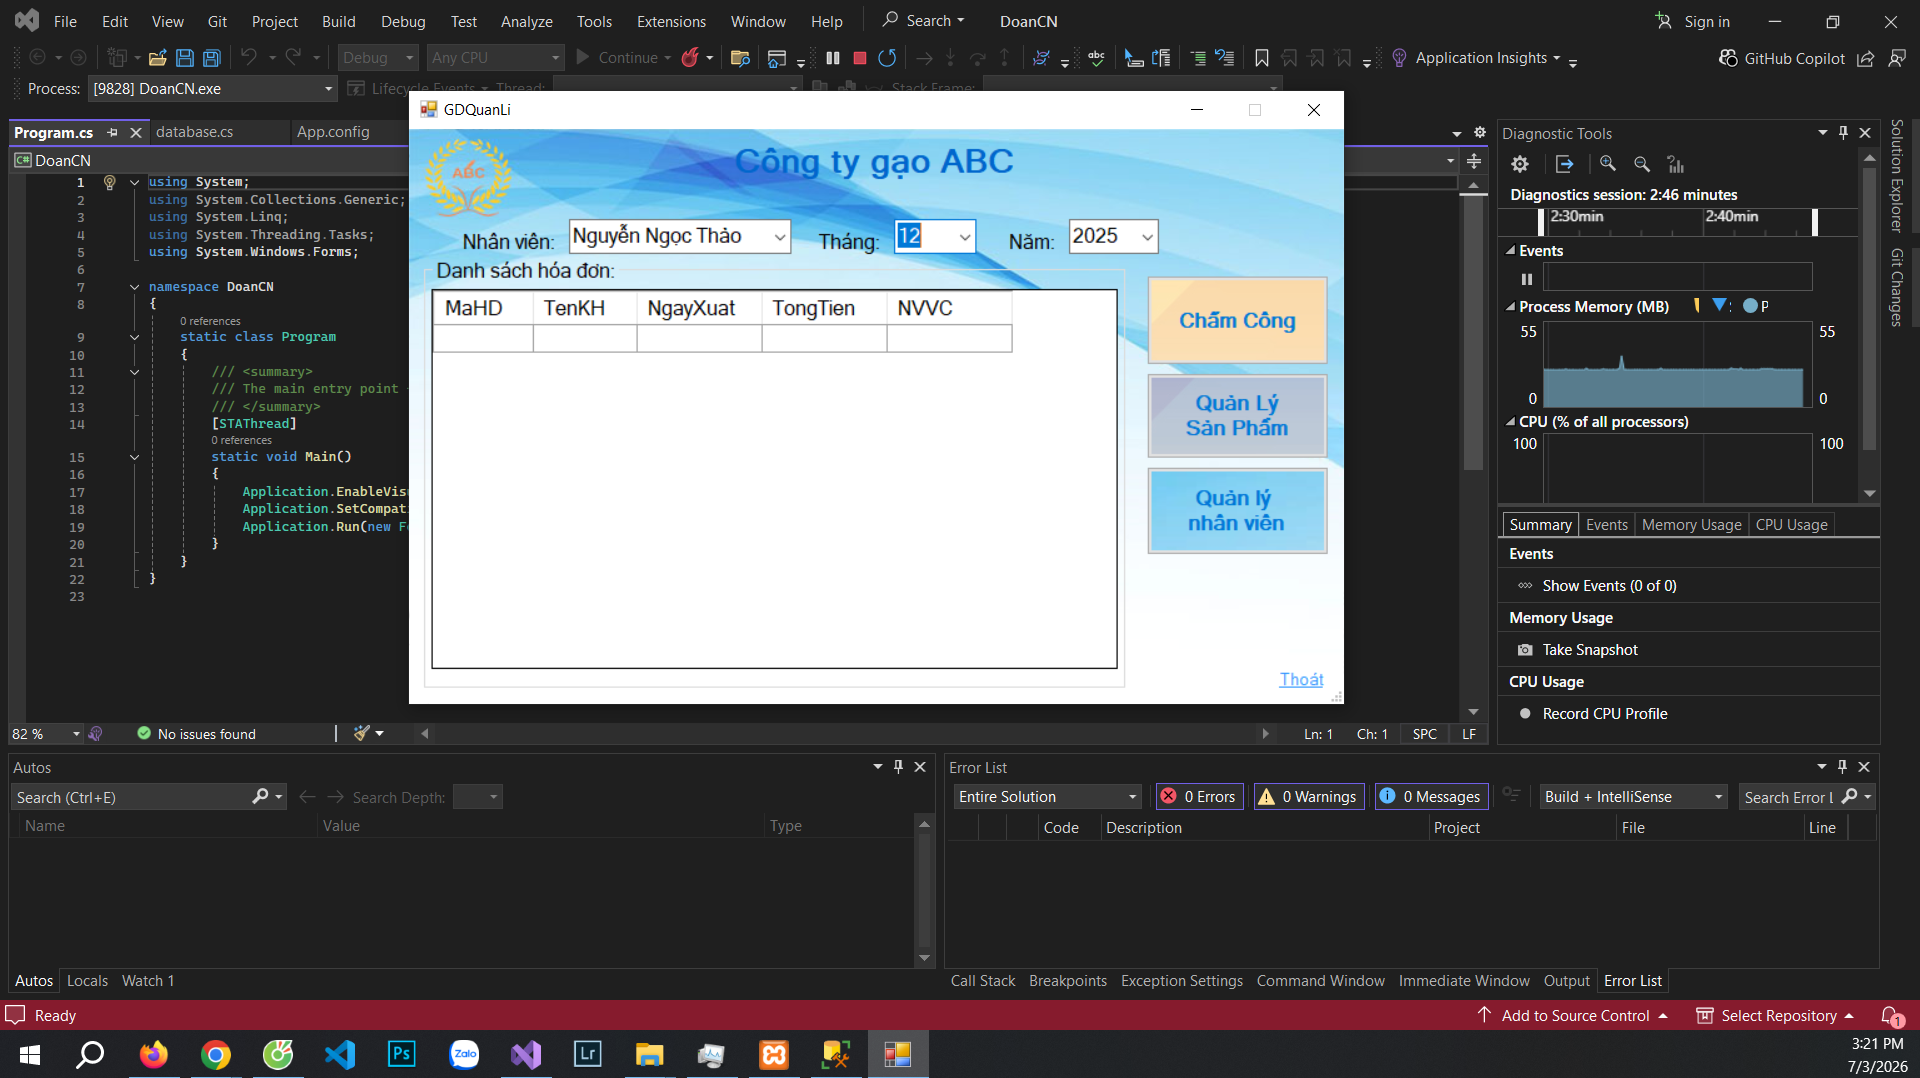The height and width of the screenshot is (1078, 1920).
Task: Toggle the 0 Errors filter
Action: coord(1198,797)
